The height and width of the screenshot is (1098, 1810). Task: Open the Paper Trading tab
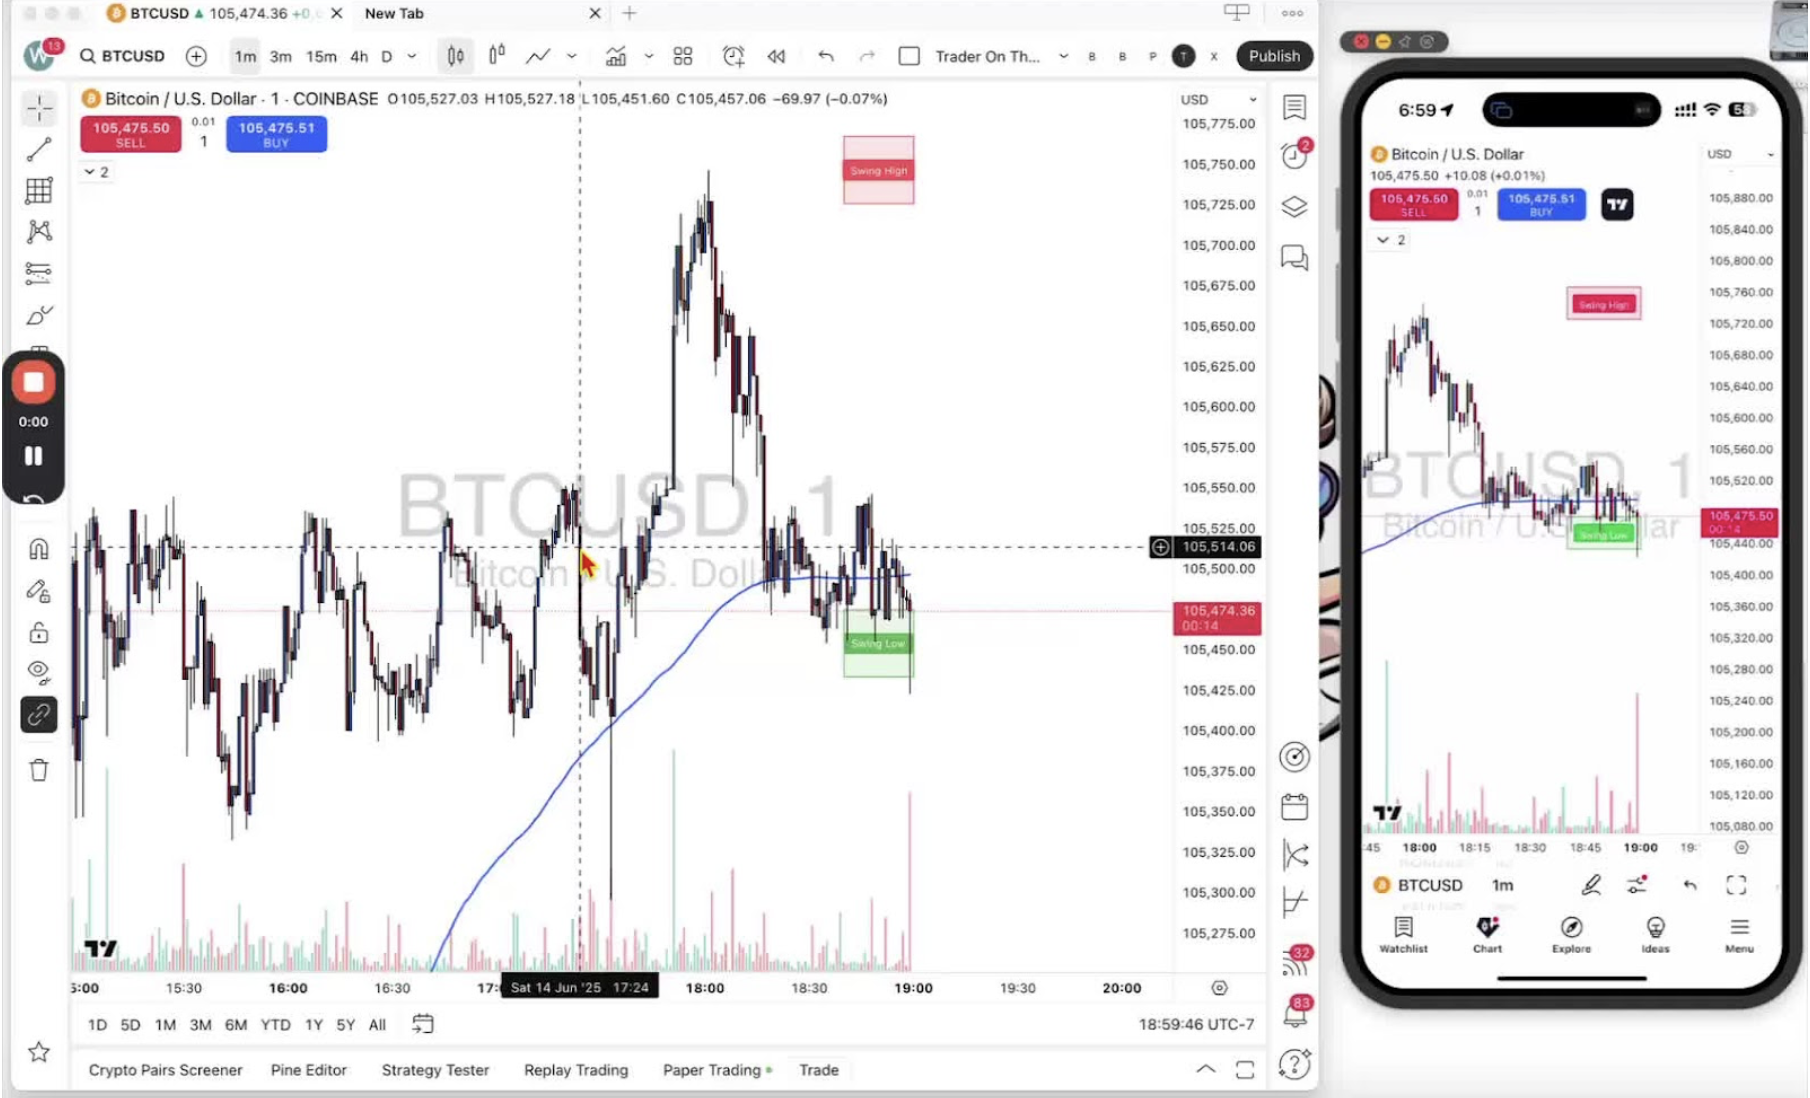[x=717, y=1070]
